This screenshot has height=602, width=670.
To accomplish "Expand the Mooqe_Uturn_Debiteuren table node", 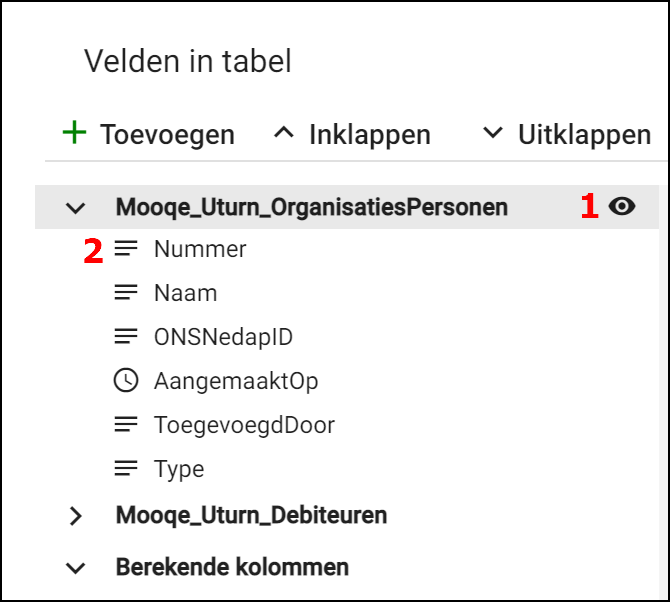I will pos(76,516).
